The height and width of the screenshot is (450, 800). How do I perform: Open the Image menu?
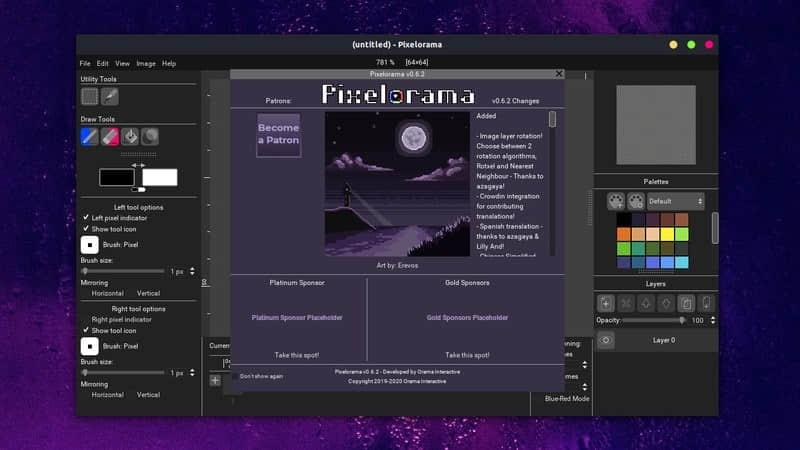pos(146,63)
